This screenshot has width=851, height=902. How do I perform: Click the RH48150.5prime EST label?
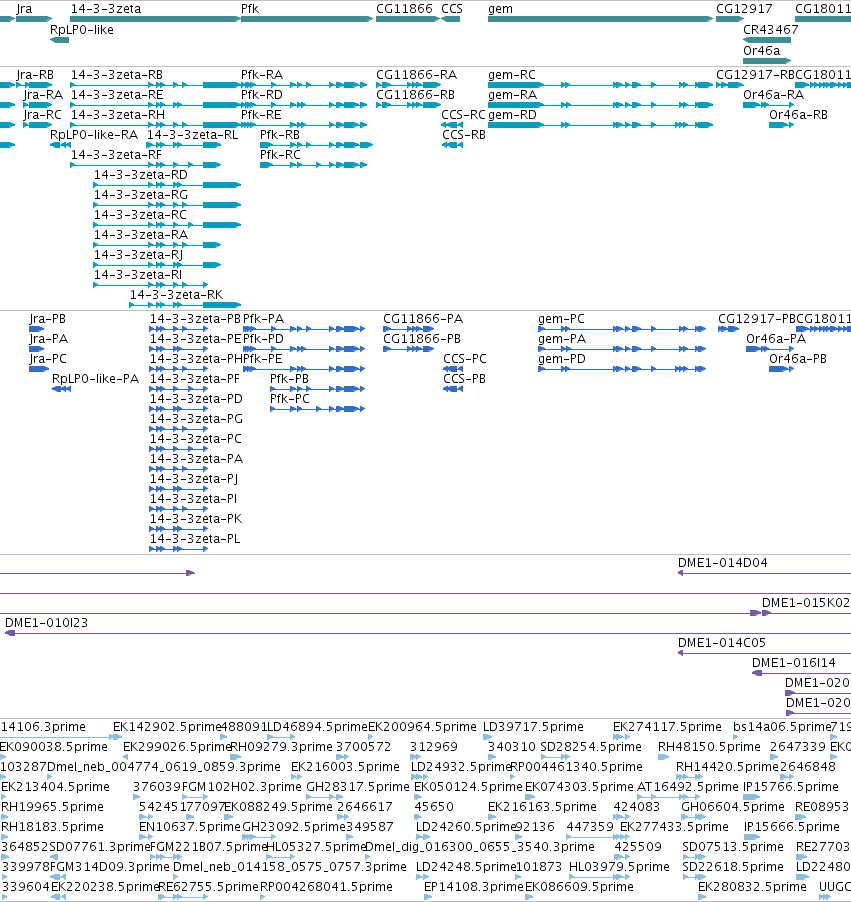709,747
